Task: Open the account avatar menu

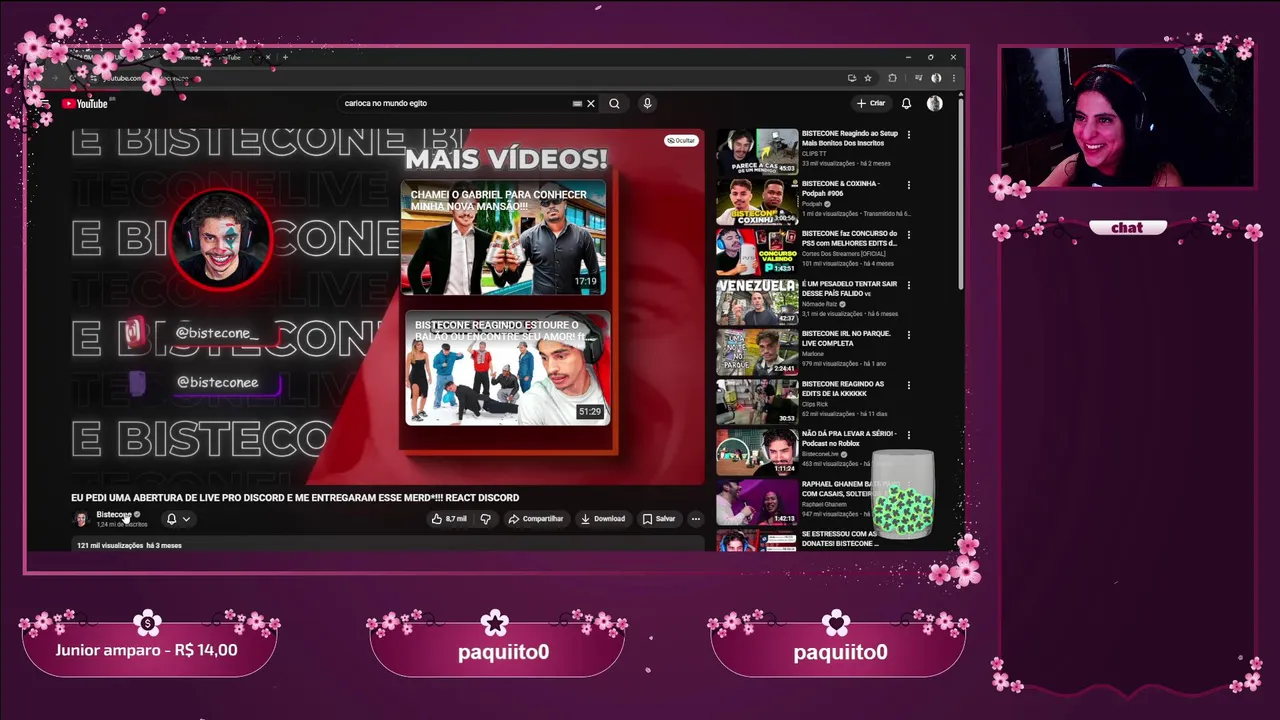Action: (x=934, y=103)
